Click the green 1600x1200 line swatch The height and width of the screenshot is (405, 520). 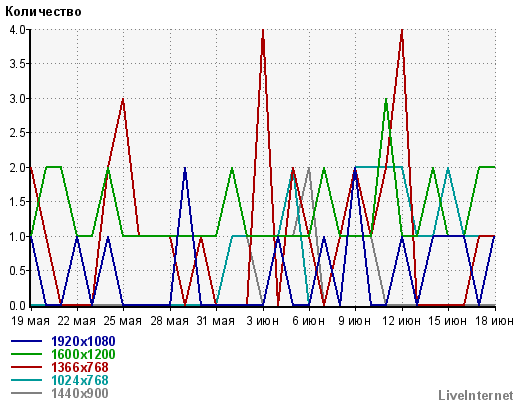click(27, 354)
